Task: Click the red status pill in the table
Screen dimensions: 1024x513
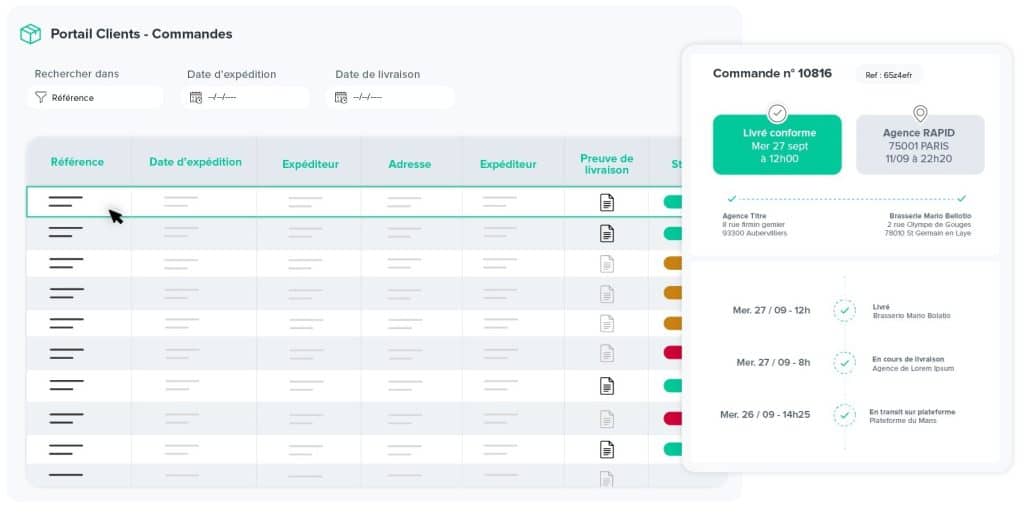Action: click(x=672, y=356)
